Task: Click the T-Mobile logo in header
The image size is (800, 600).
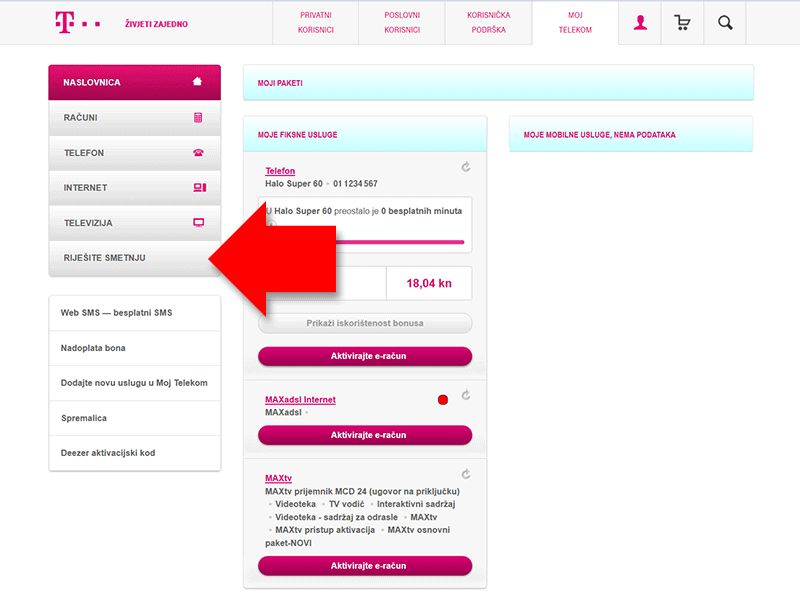Action: click(x=78, y=22)
